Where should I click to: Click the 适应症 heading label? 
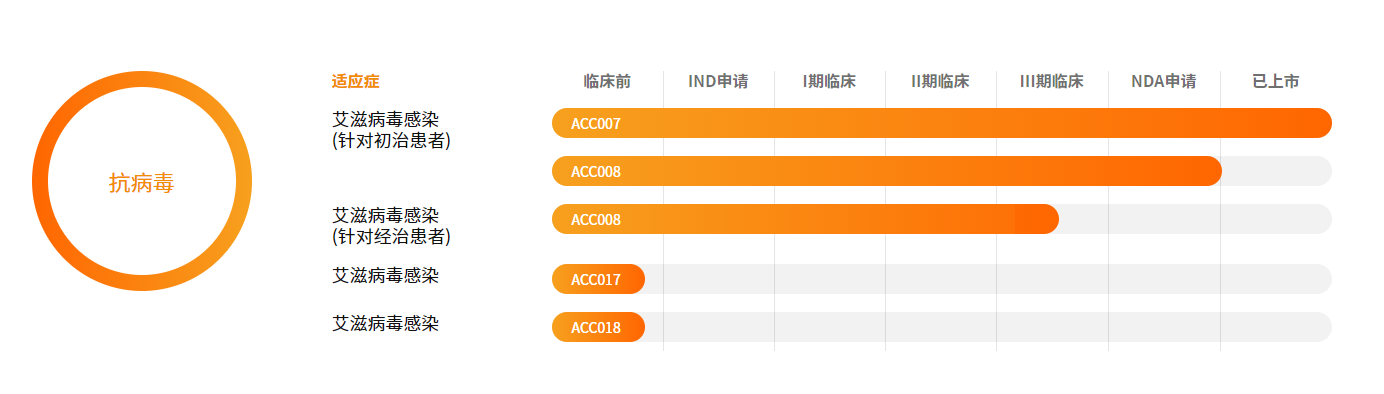[x=356, y=81]
